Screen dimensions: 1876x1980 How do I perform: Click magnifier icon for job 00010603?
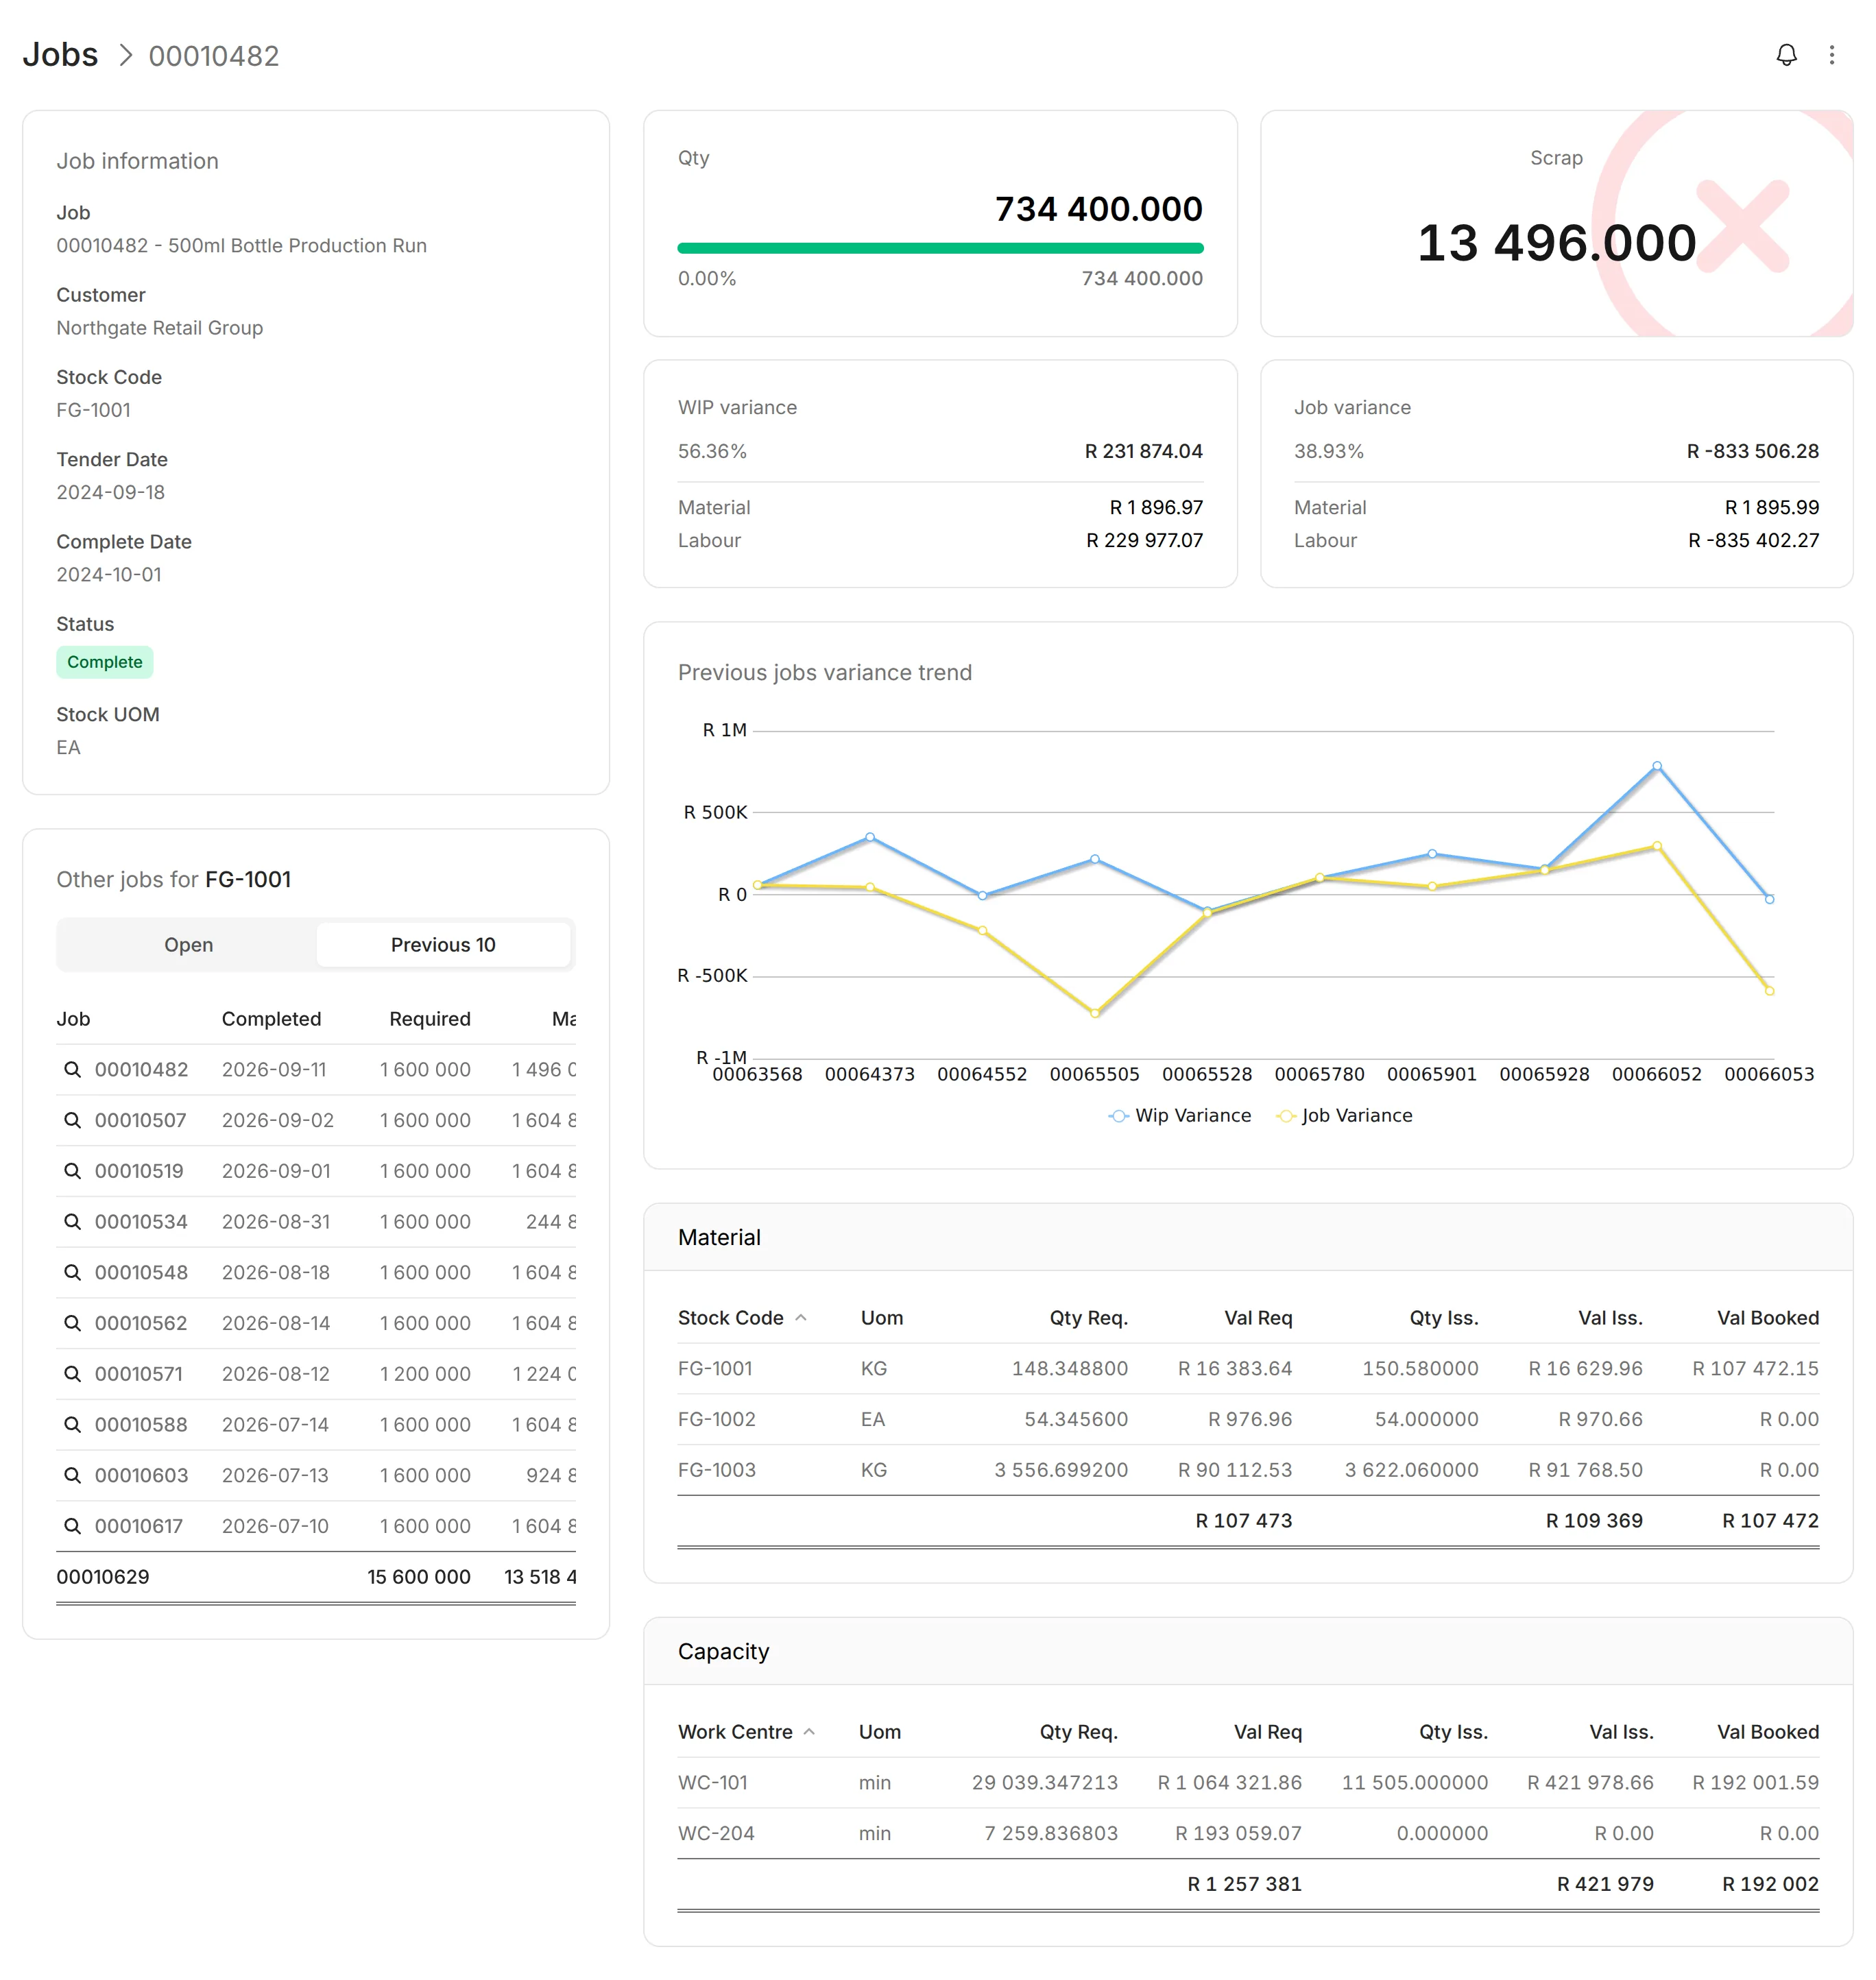(72, 1475)
